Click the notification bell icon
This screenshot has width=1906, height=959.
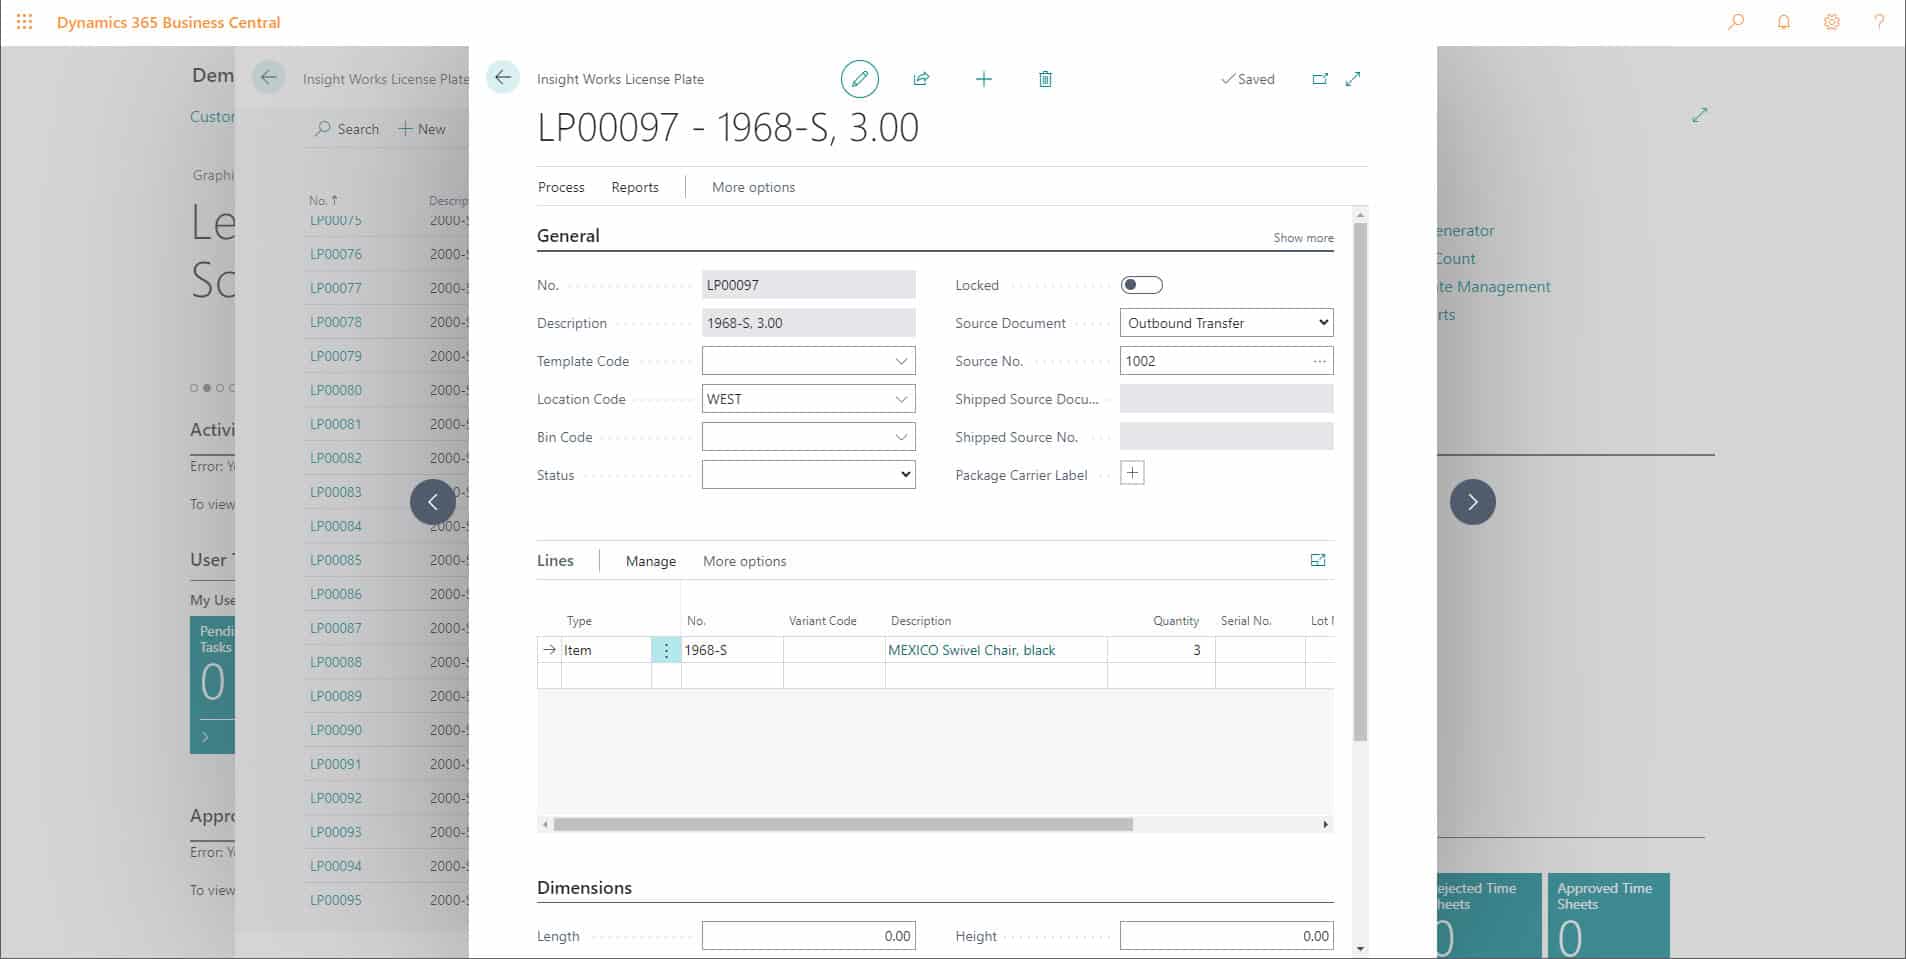point(1783,22)
